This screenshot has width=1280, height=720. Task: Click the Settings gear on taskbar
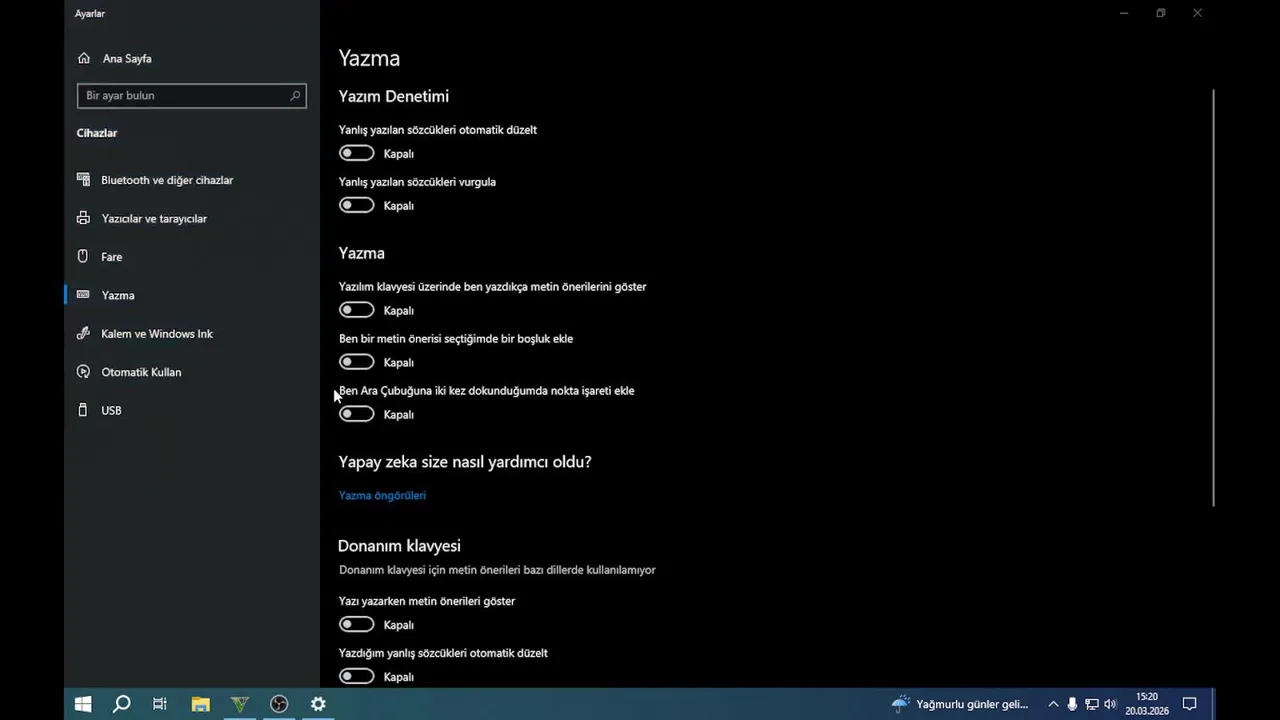(x=318, y=704)
